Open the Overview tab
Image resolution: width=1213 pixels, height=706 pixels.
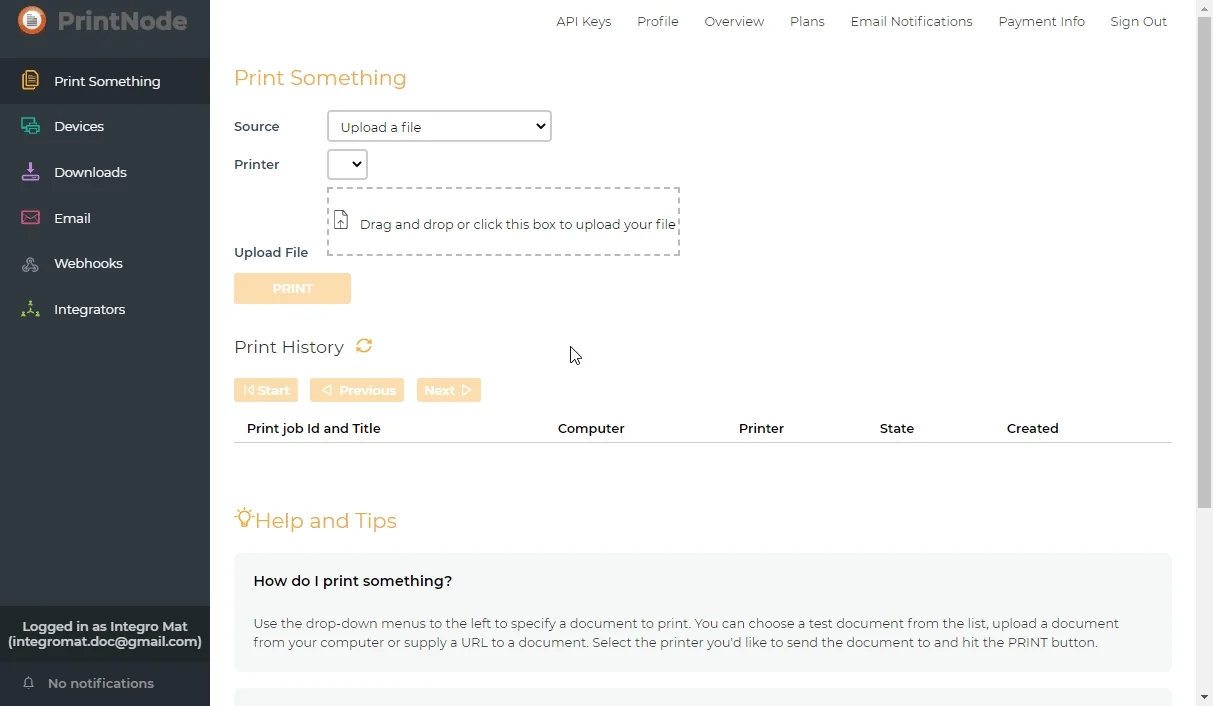734,21
